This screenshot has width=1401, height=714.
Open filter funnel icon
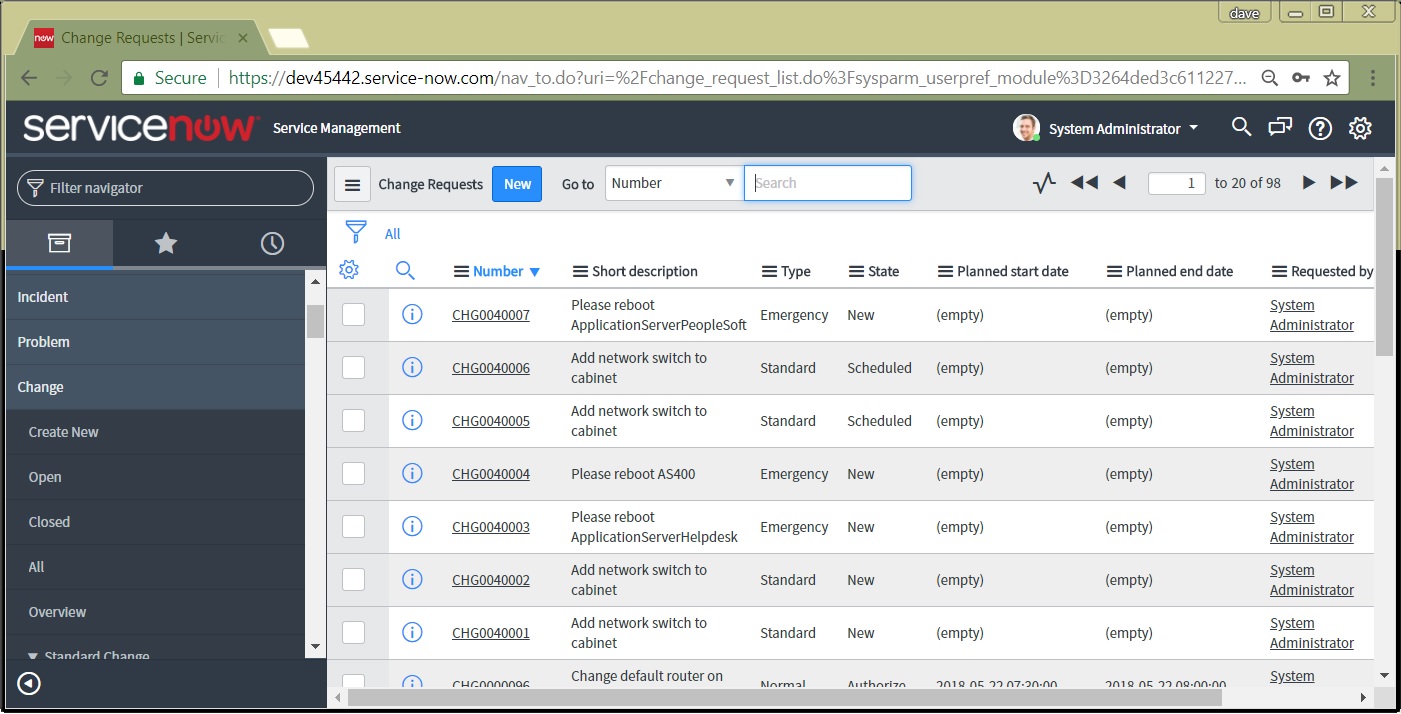[x=355, y=232]
